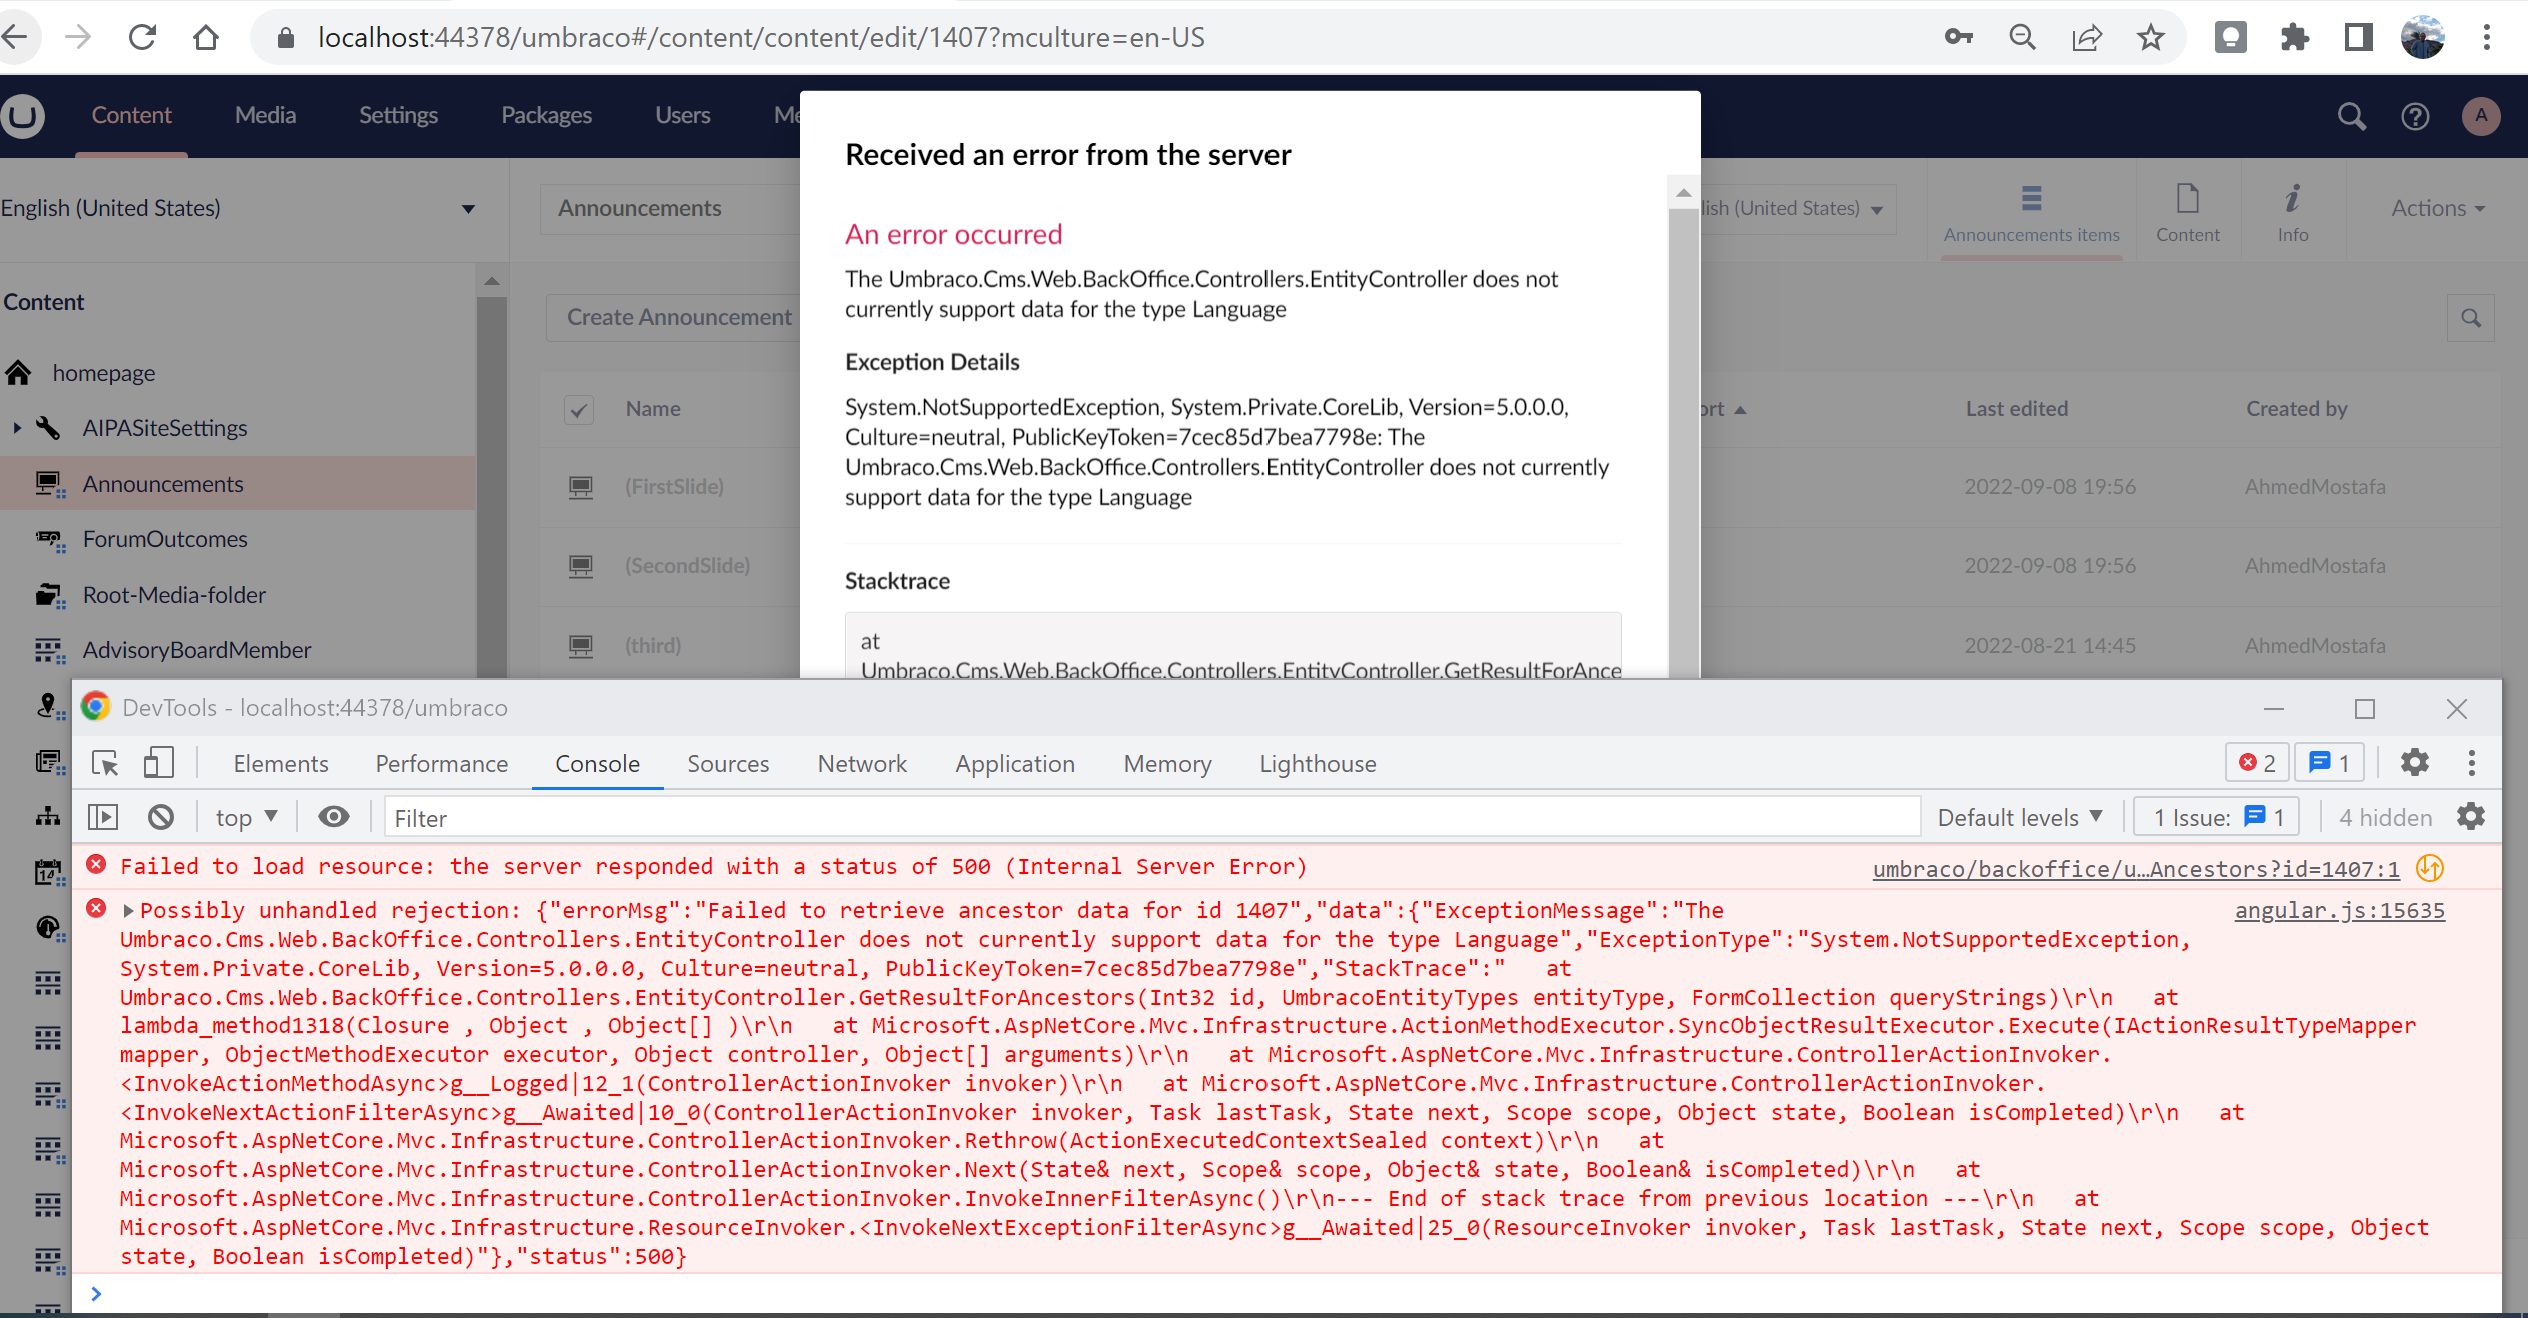This screenshot has height=1318, width=2528.
Task: Click the Created by column header
Action: [2296, 408]
